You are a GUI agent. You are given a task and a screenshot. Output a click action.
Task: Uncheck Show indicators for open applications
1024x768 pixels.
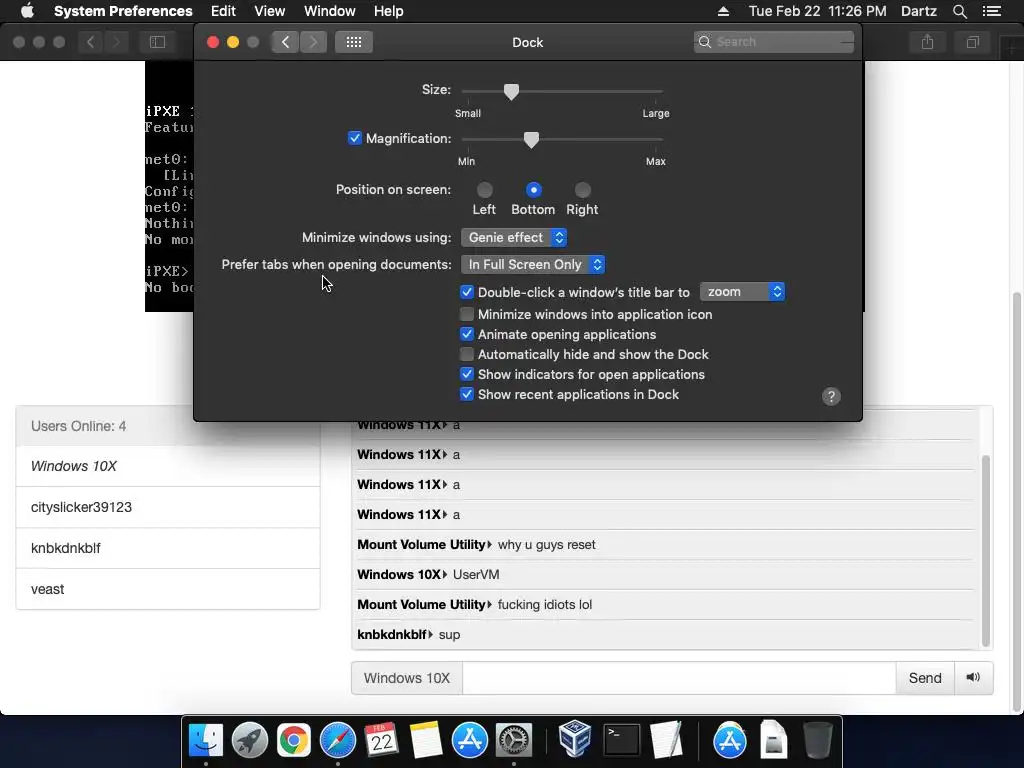467,374
